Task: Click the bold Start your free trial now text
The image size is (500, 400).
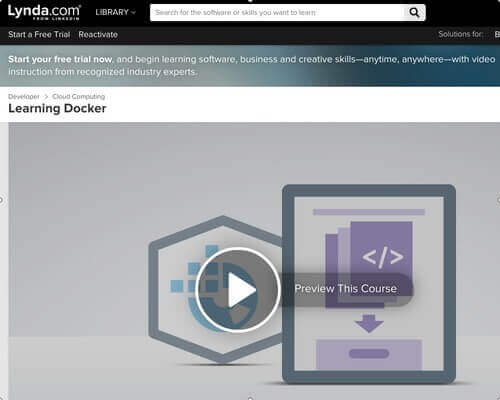Action: click(x=60, y=59)
